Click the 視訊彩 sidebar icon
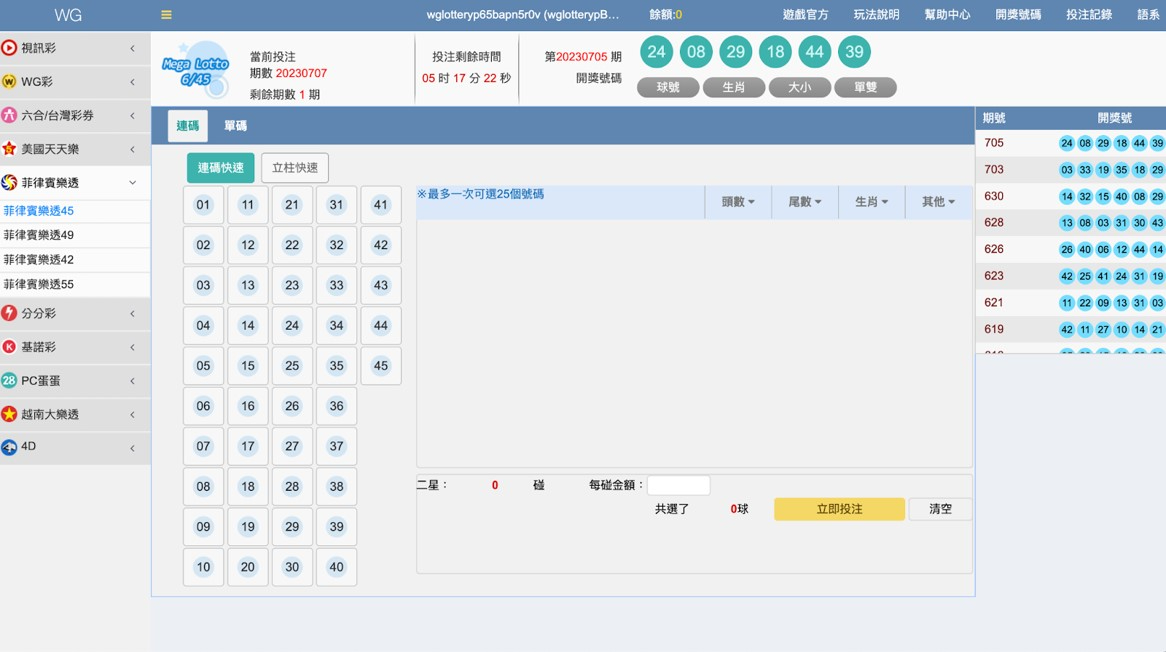This screenshot has width=1166, height=652. click(9, 48)
